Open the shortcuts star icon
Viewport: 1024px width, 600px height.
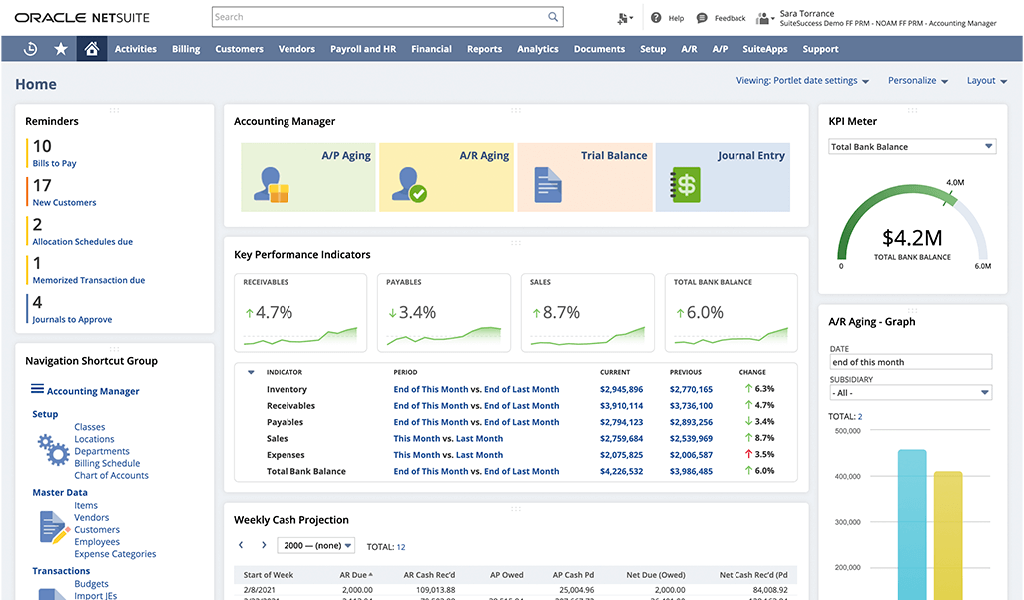(x=60, y=48)
